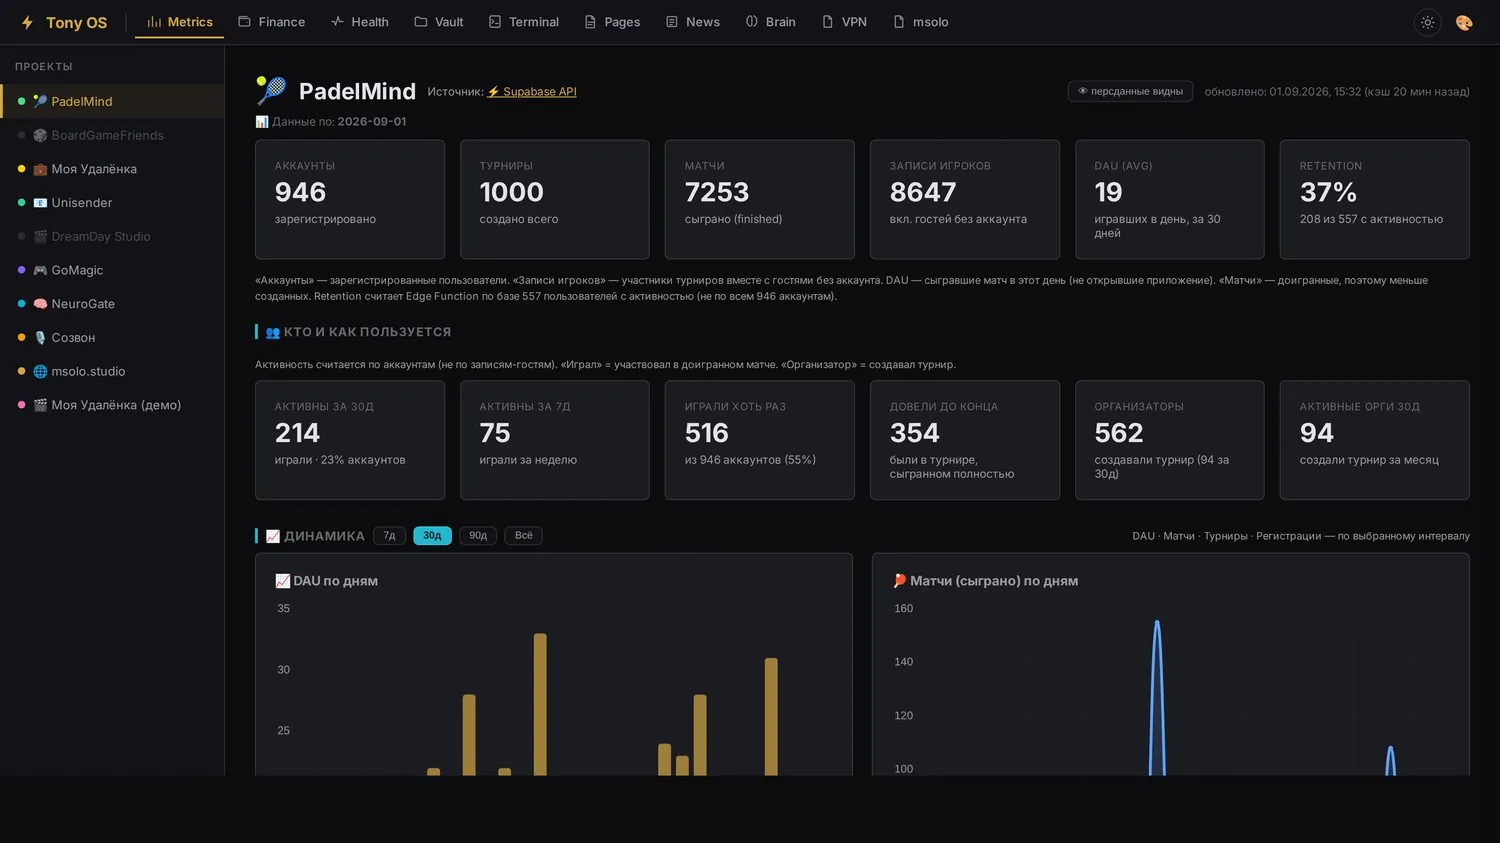Go to the Pages tab
1500x843 pixels.
pyautogui.click(x=612, y=22)
